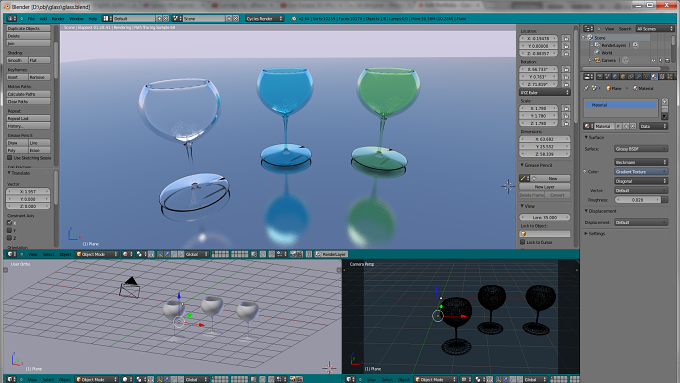Select Material slot in the material list
The width and height of the screenshot is (680, 383).
(621, 105)
